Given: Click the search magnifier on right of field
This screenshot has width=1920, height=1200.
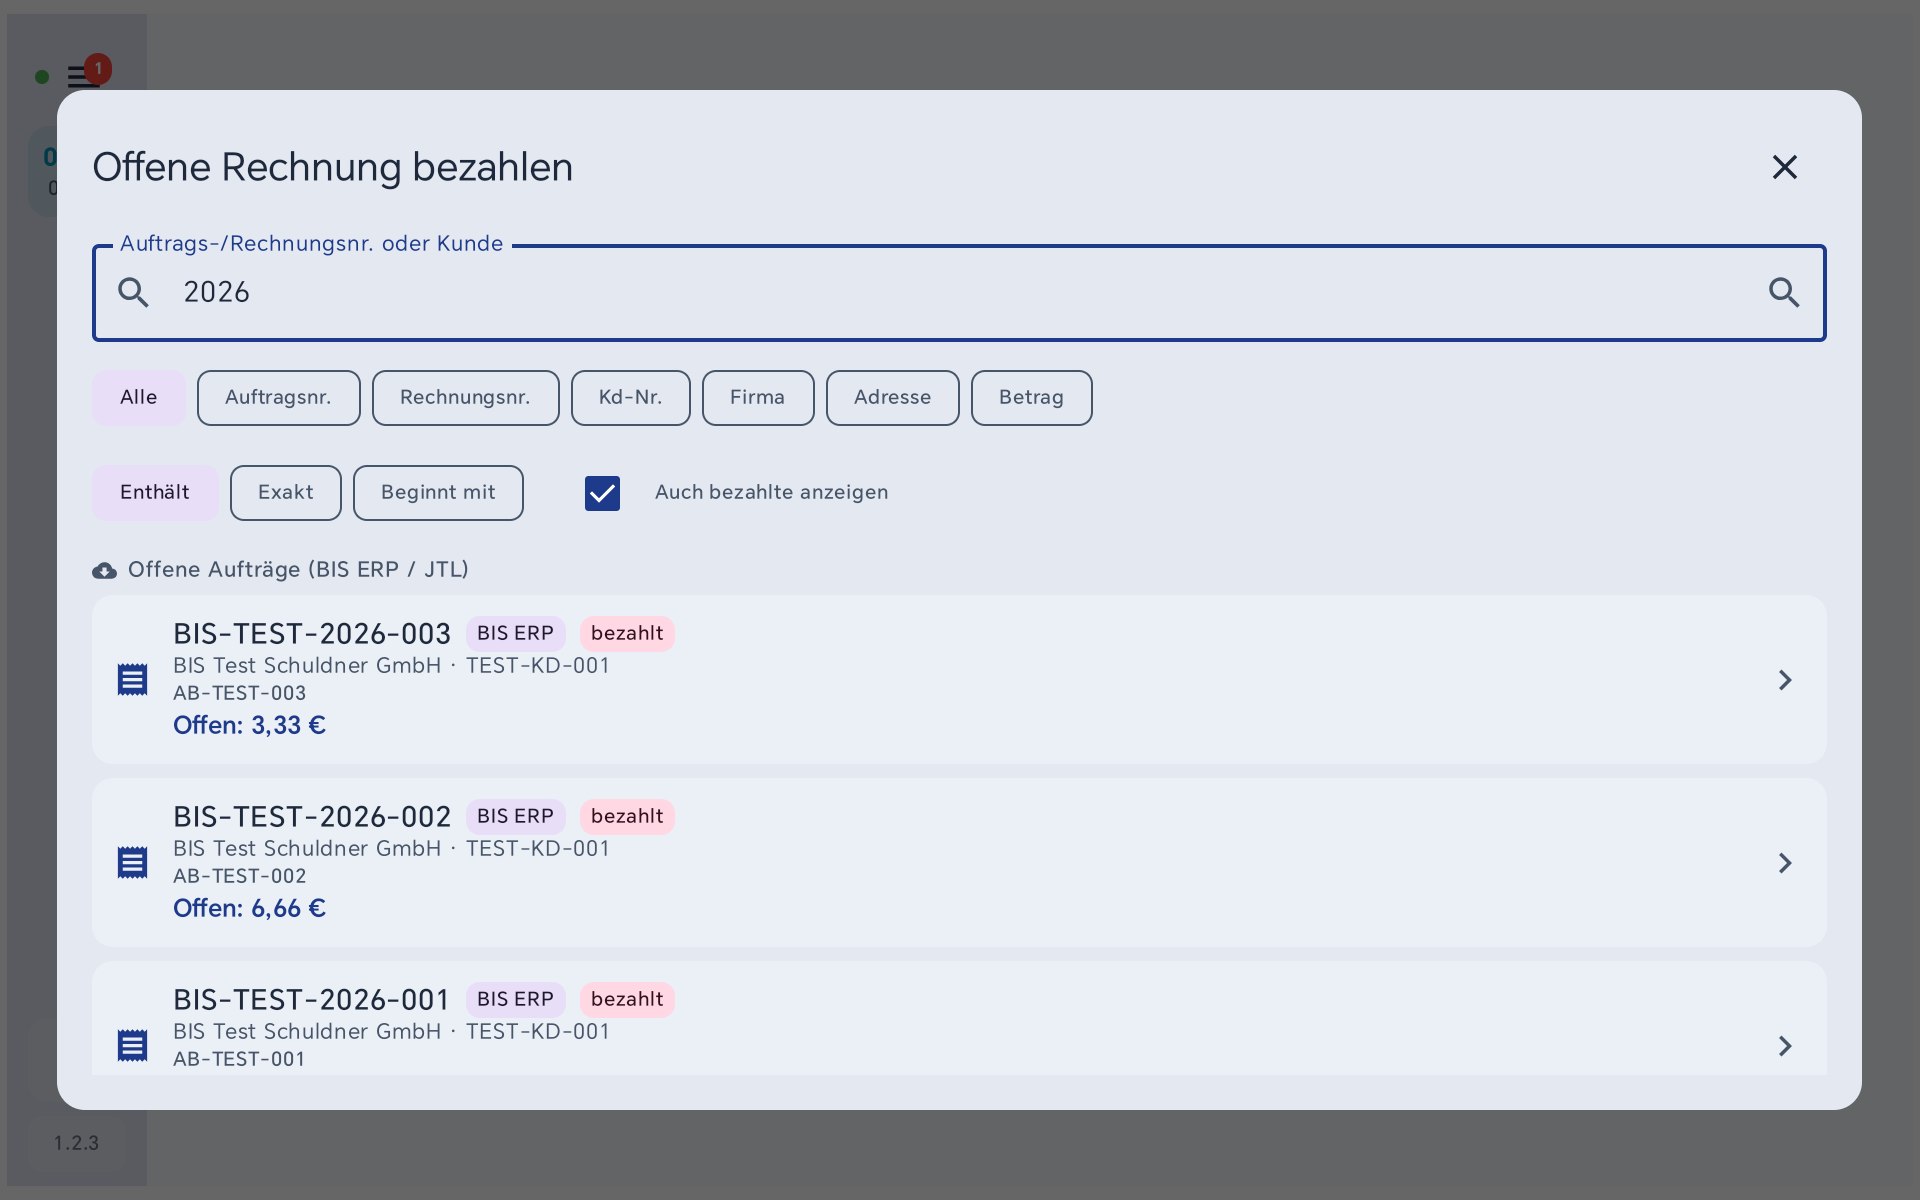Looking at the screenshot, I should tap(1784, 292).
